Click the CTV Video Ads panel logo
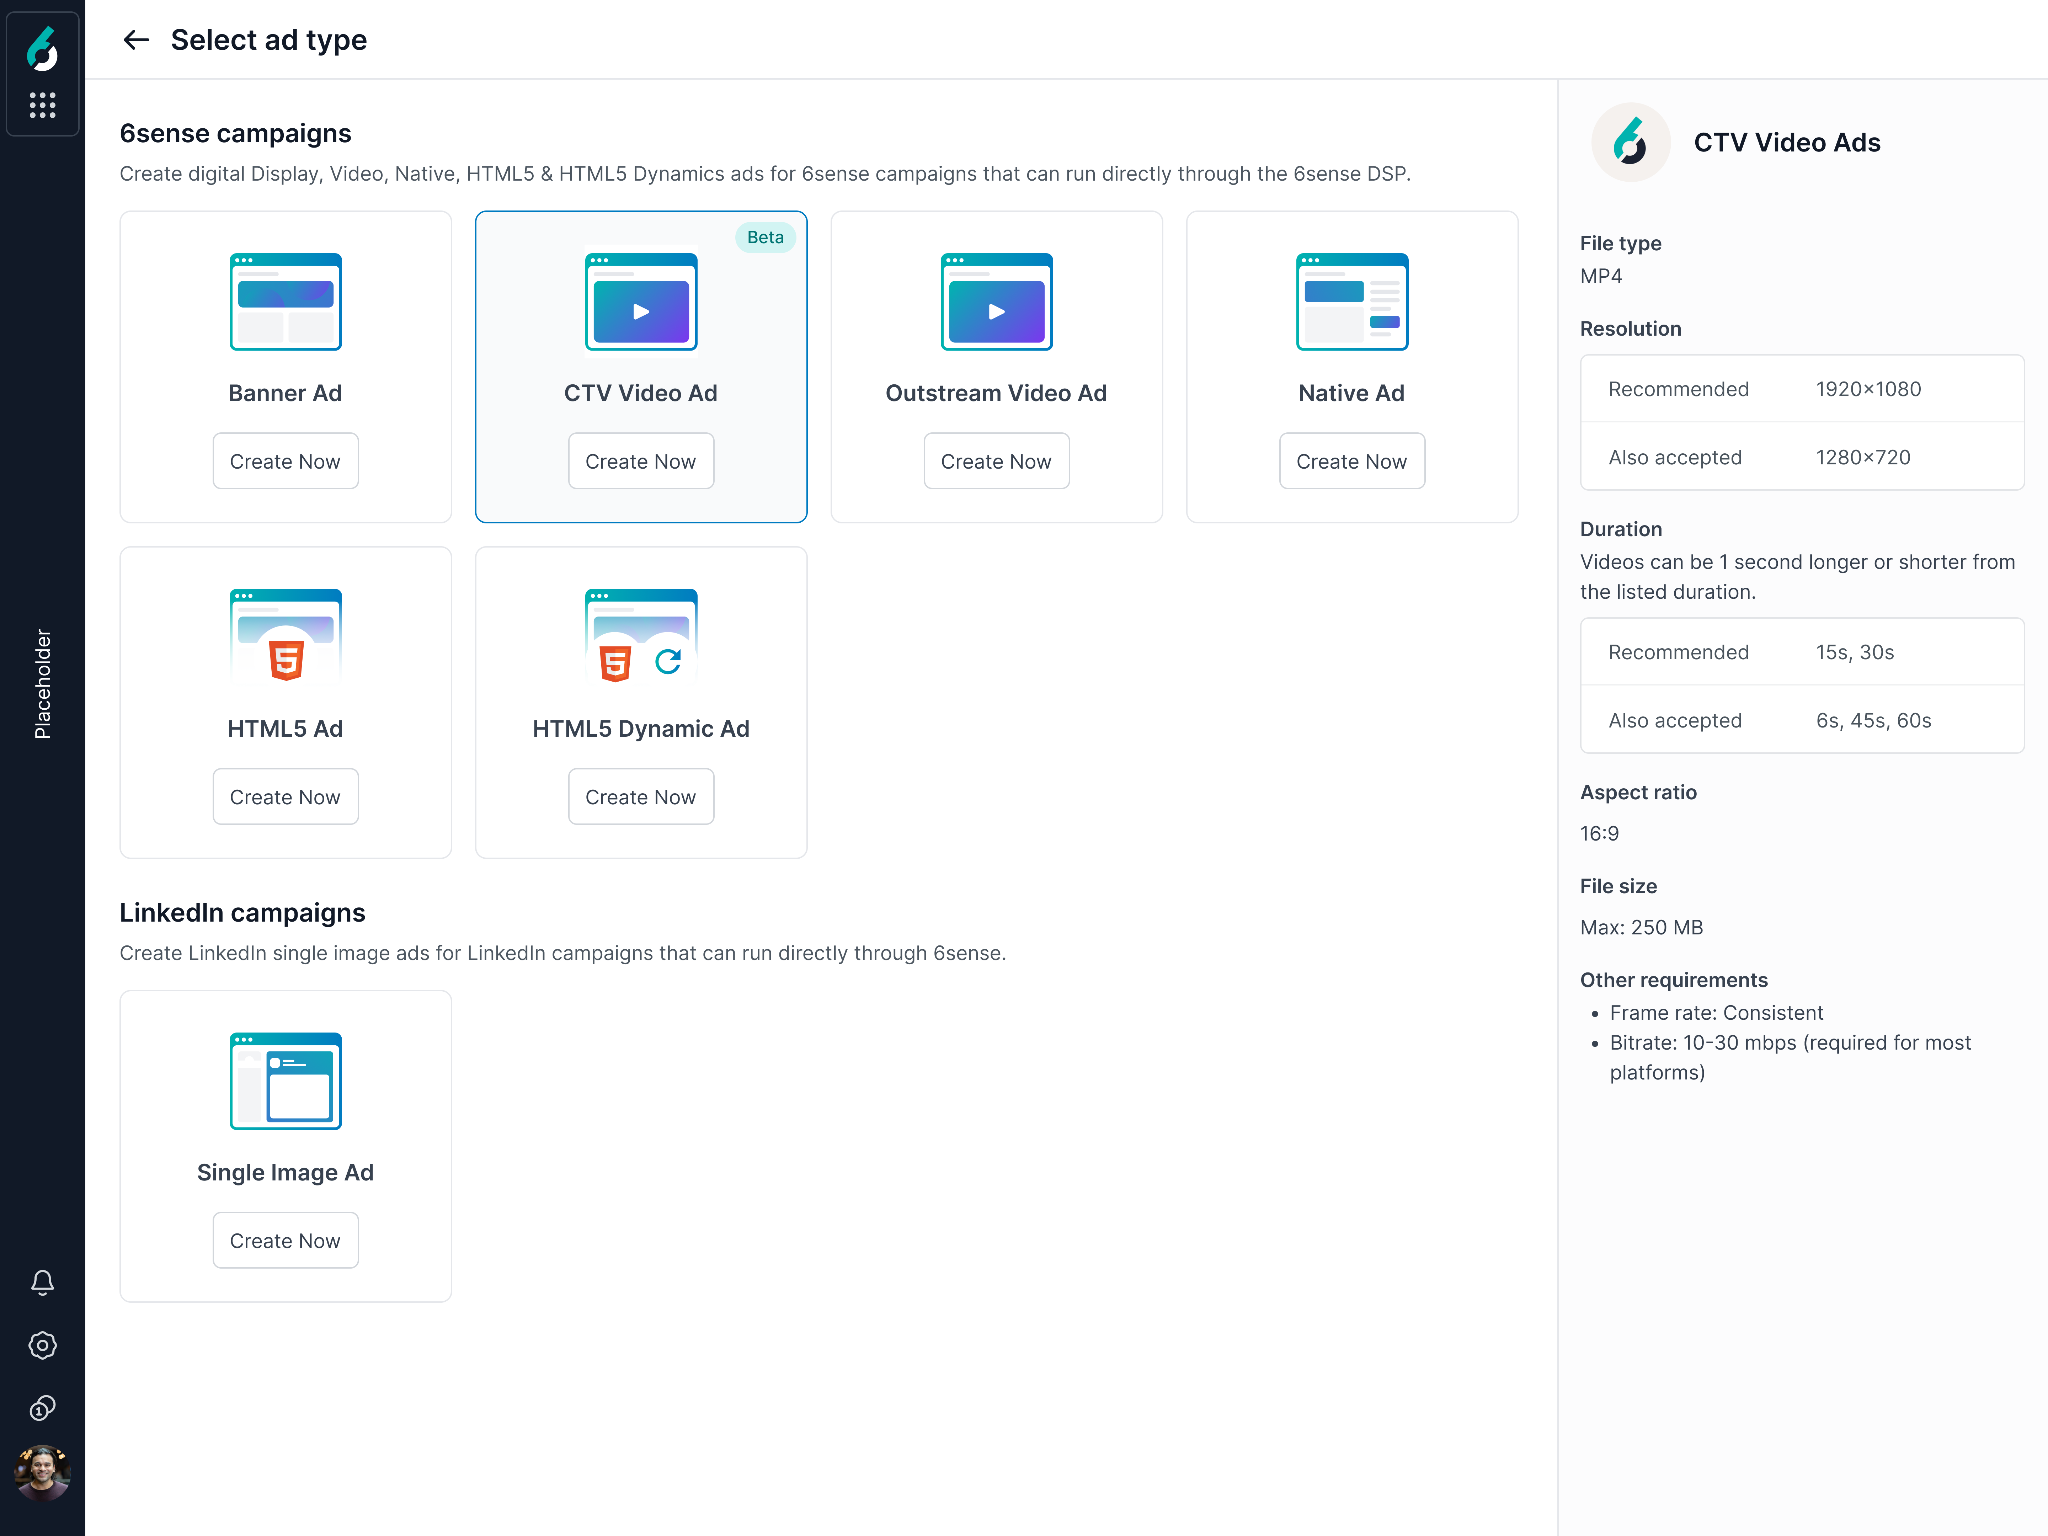 1631,142
